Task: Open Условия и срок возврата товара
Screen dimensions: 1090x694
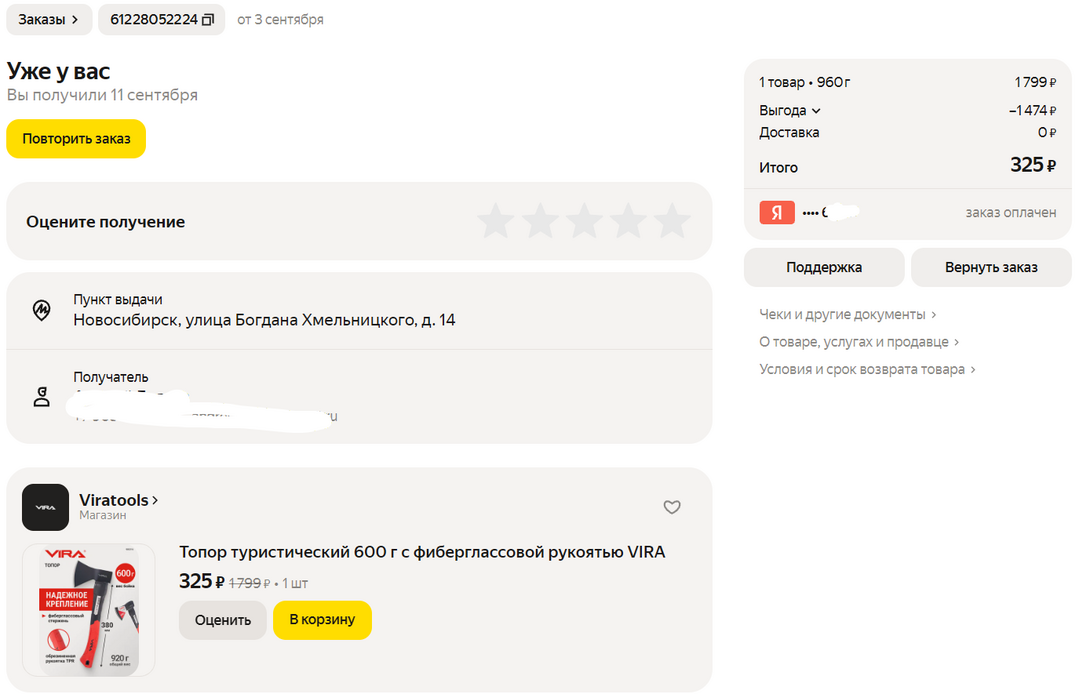Action: coord(868,369)
